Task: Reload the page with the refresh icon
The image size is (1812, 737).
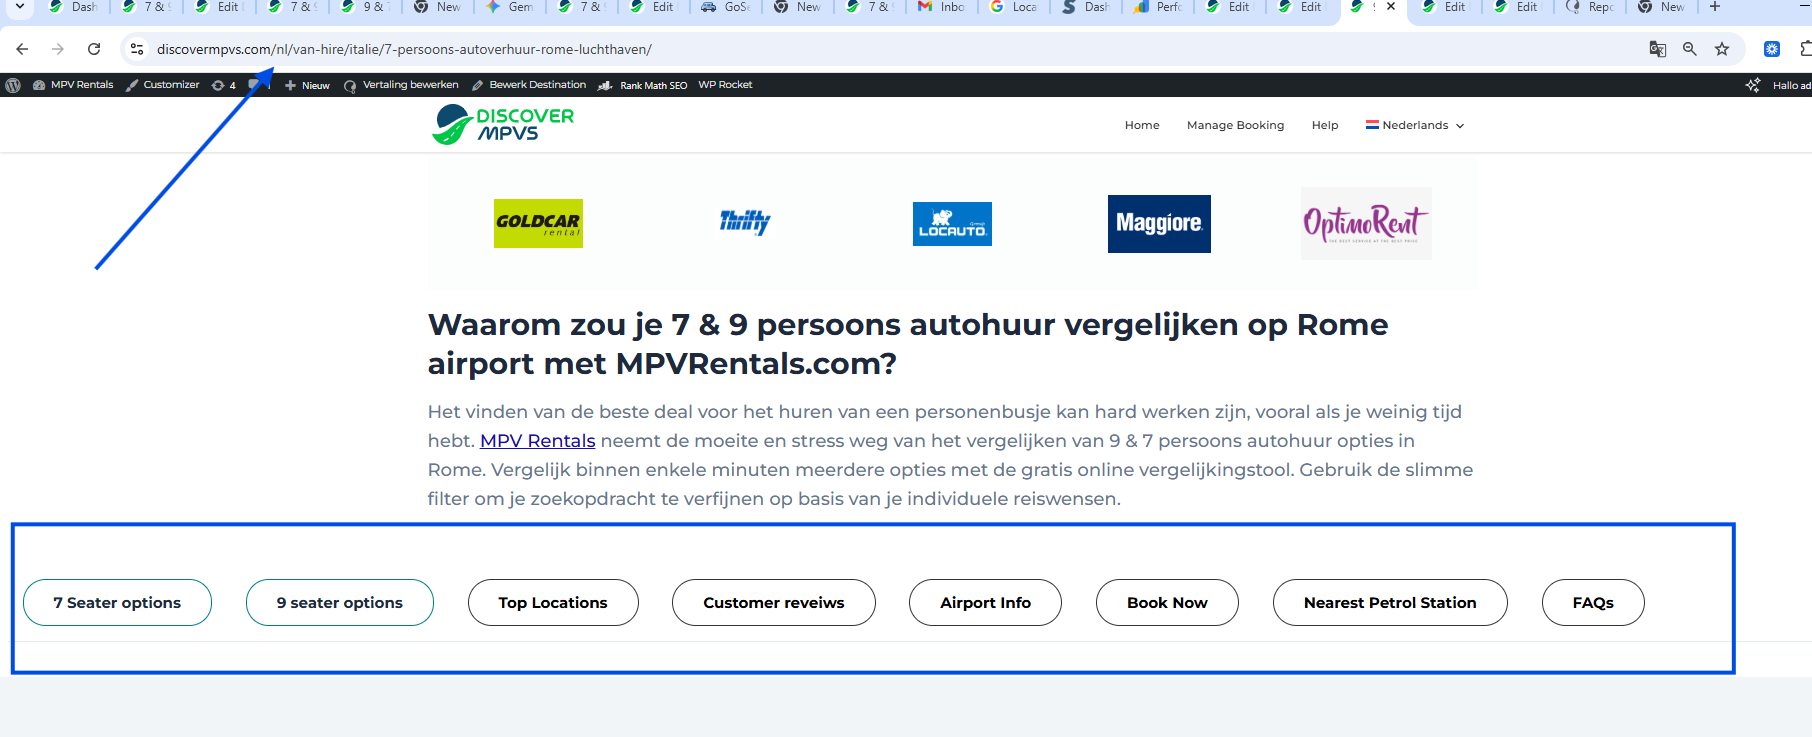Action: 94,49
